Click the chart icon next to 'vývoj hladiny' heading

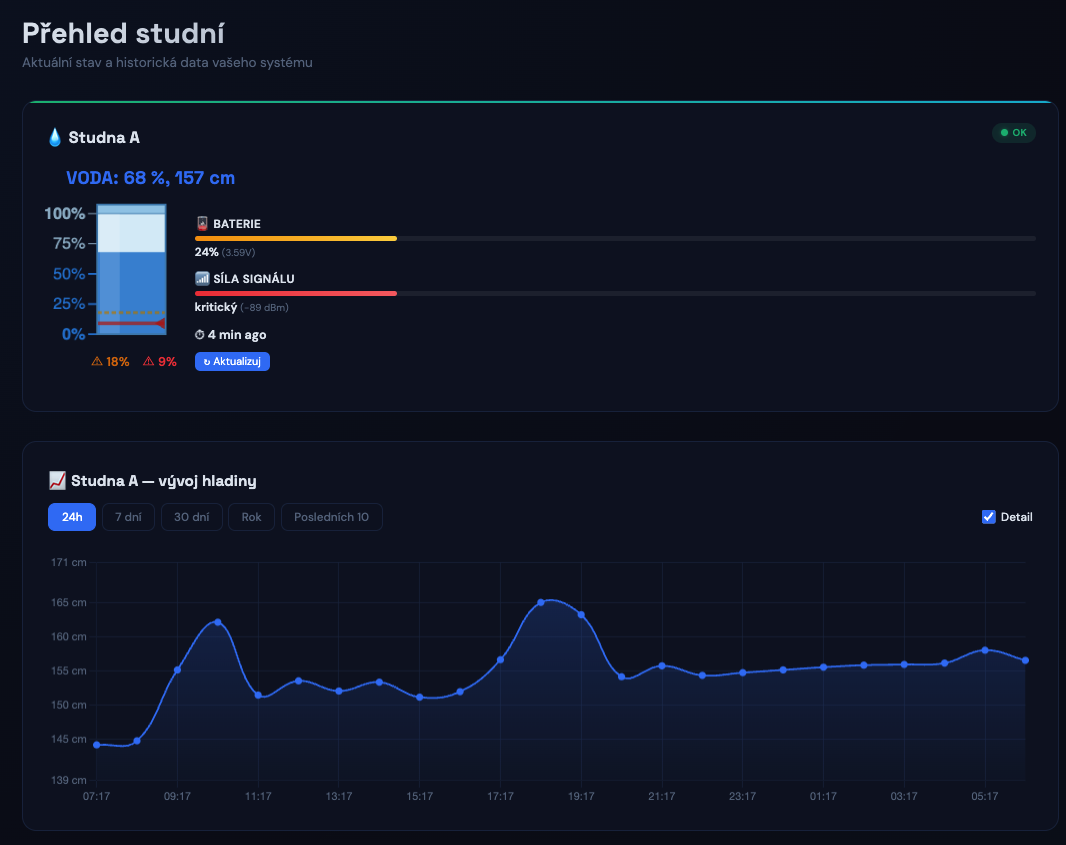click(x=57, y=480)
